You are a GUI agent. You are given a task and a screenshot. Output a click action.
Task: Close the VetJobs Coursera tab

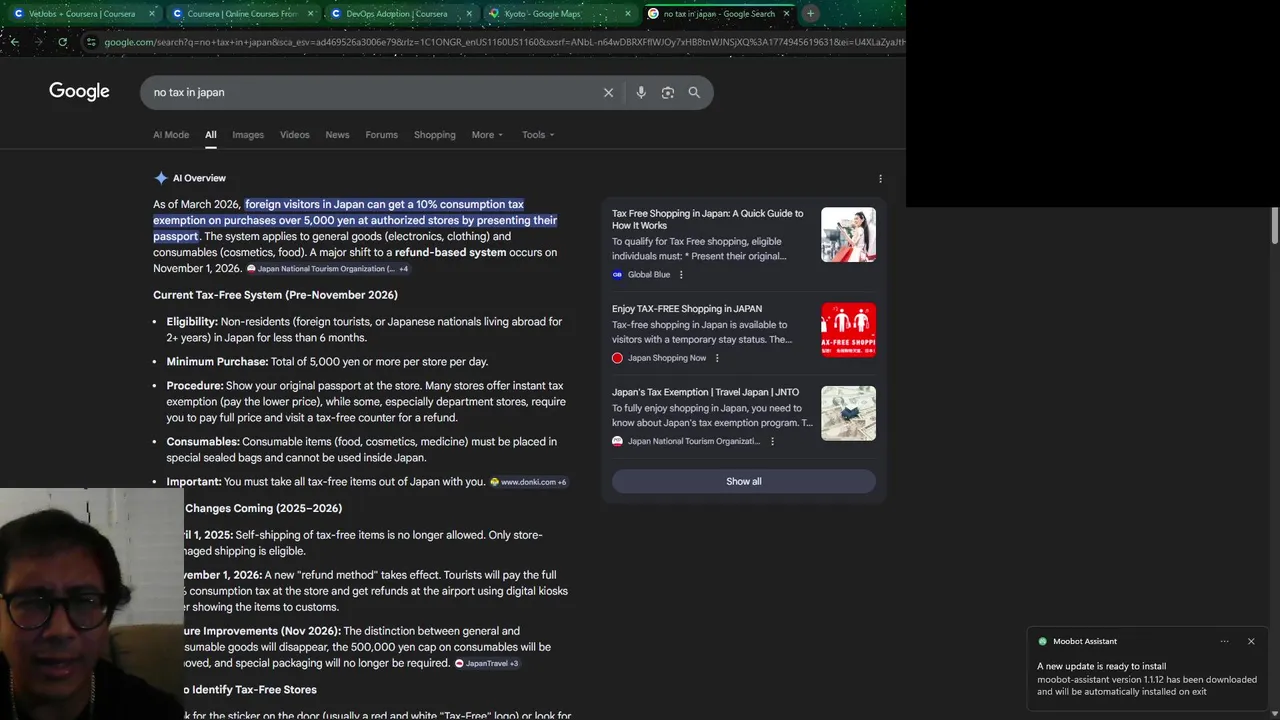152,14
